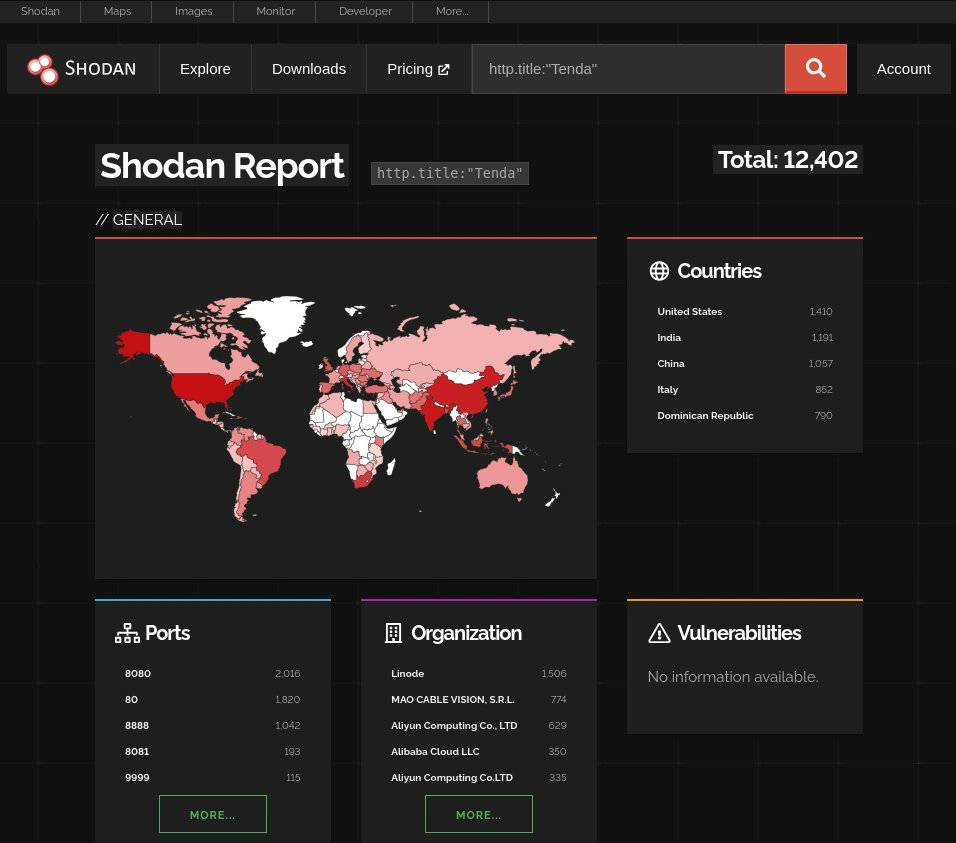Open the Account menu
This screenshot has width=956, height=843.
coord(904,69)
